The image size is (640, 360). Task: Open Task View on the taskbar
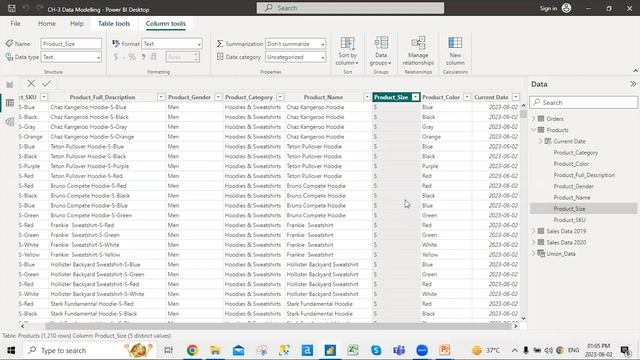(168, 350)
